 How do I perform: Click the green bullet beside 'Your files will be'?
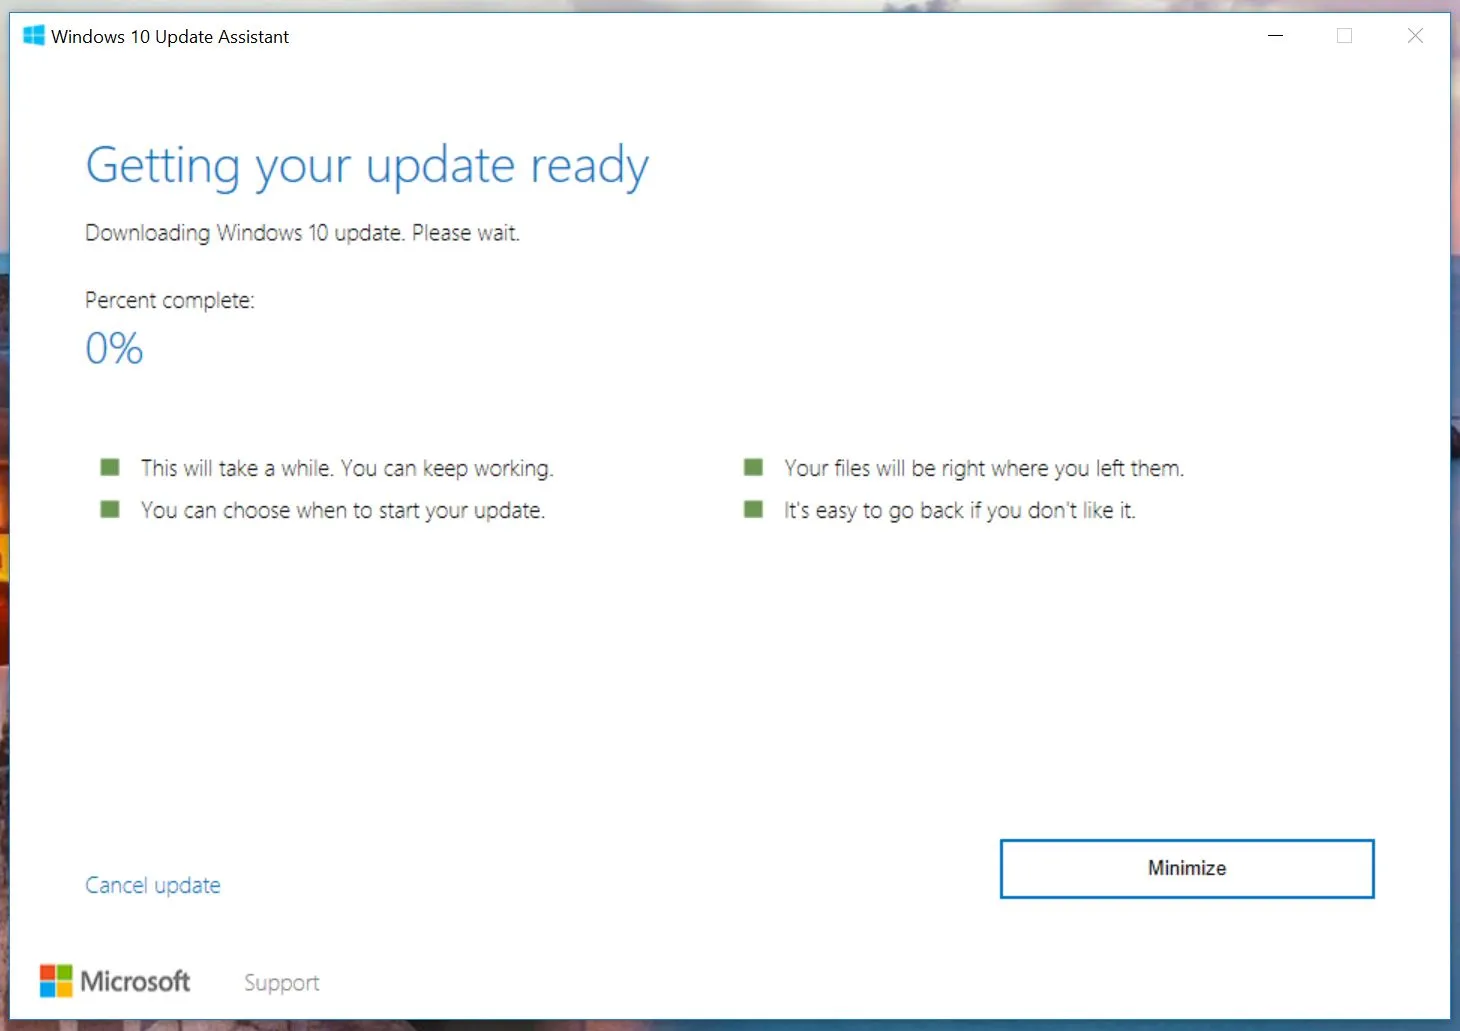754,467
